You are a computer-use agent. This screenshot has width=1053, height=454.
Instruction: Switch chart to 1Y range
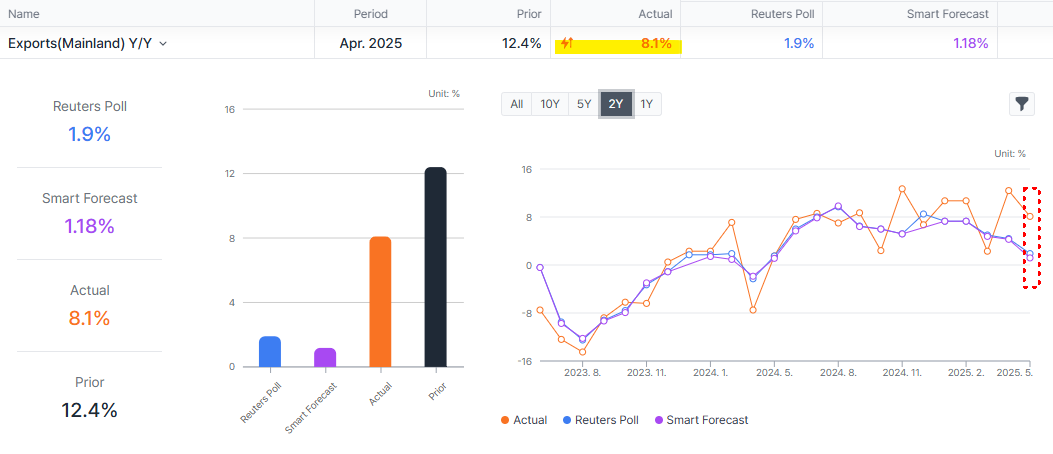coord(646,104)
